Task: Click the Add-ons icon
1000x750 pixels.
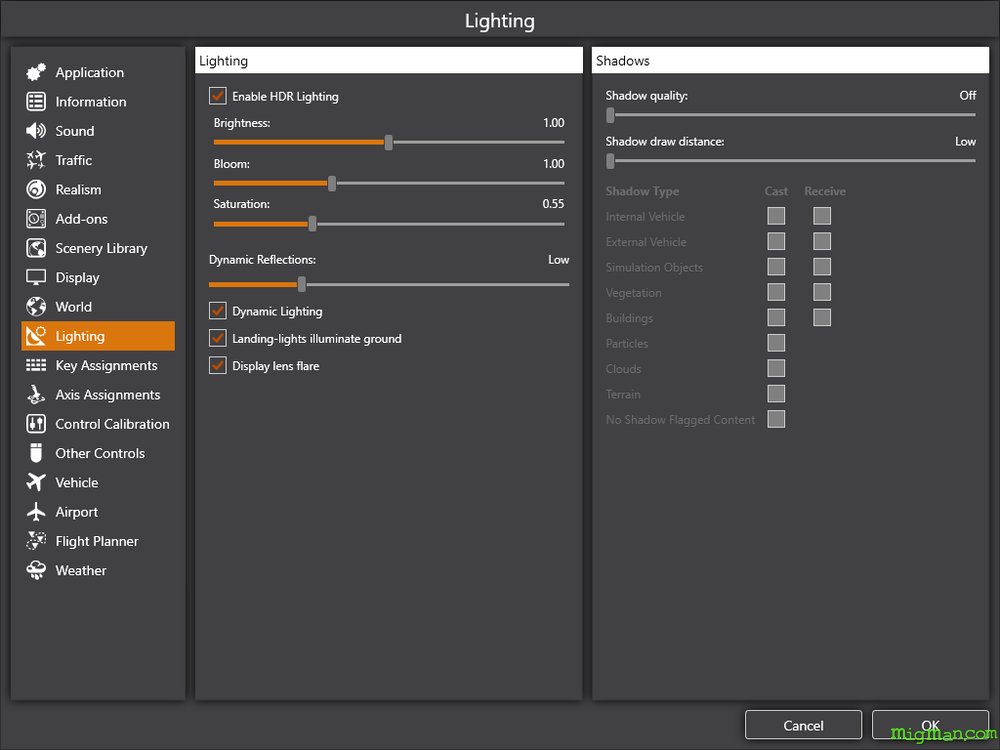Action: (x=36, y=219)
